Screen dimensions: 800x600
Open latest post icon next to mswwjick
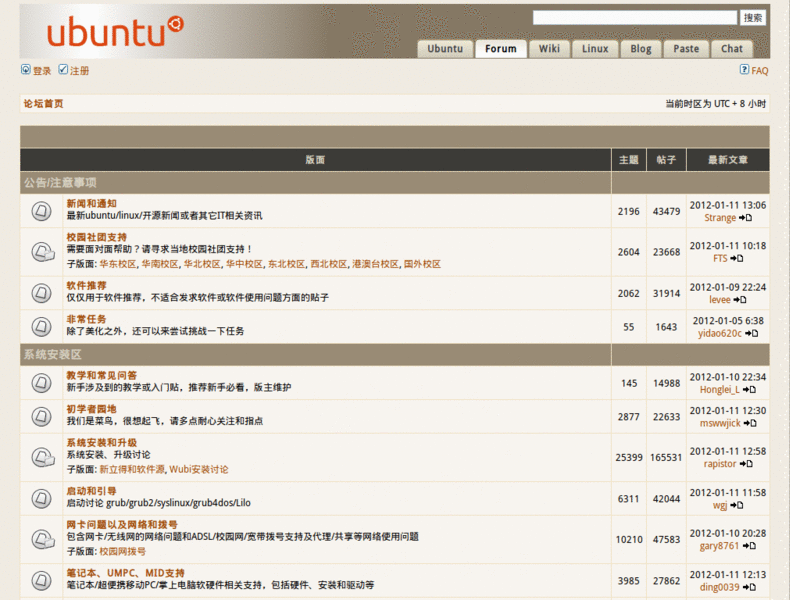[750, 423]
